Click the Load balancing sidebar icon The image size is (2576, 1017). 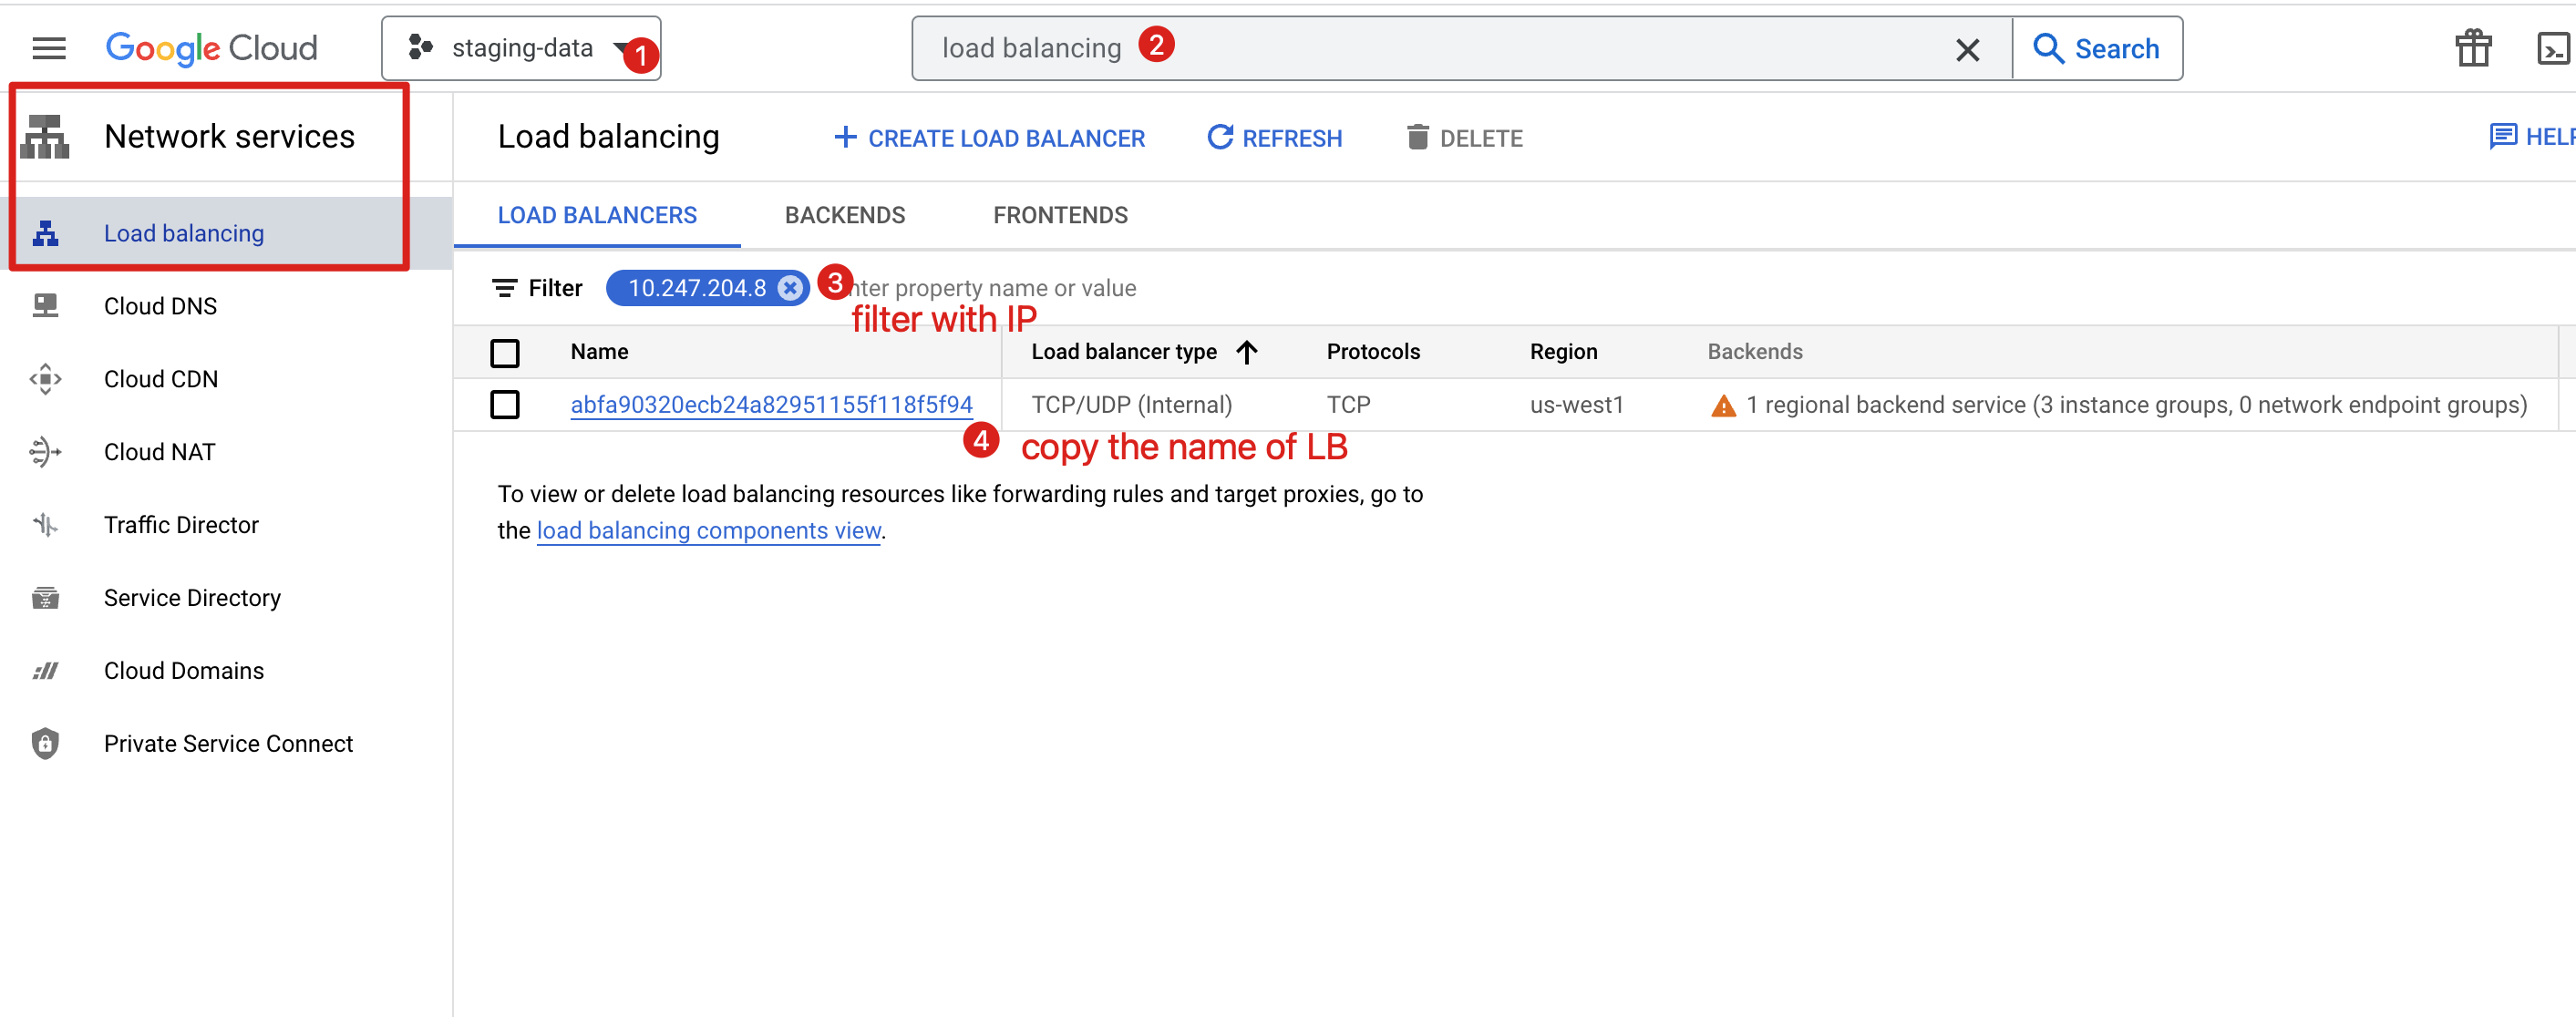pos(46,231)
